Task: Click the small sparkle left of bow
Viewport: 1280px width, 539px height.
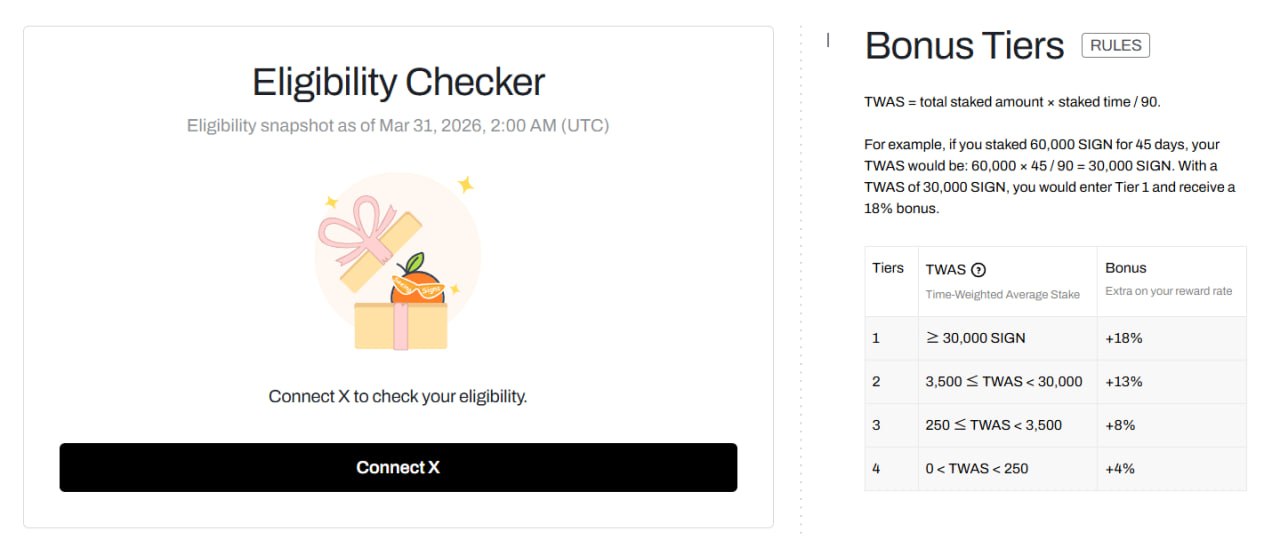Action: click(331, 202)
